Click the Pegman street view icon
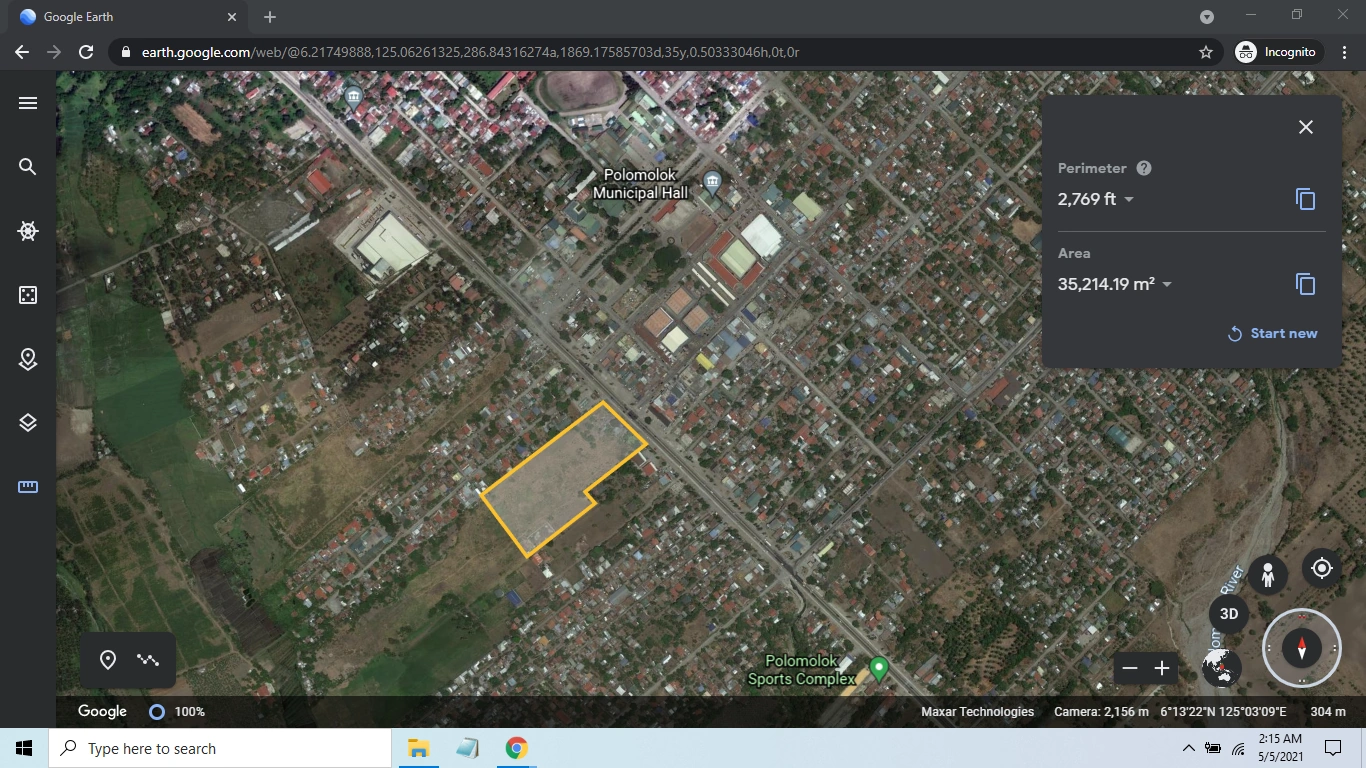Viewport: 1366px width, 768px height. coord(1268,575)
